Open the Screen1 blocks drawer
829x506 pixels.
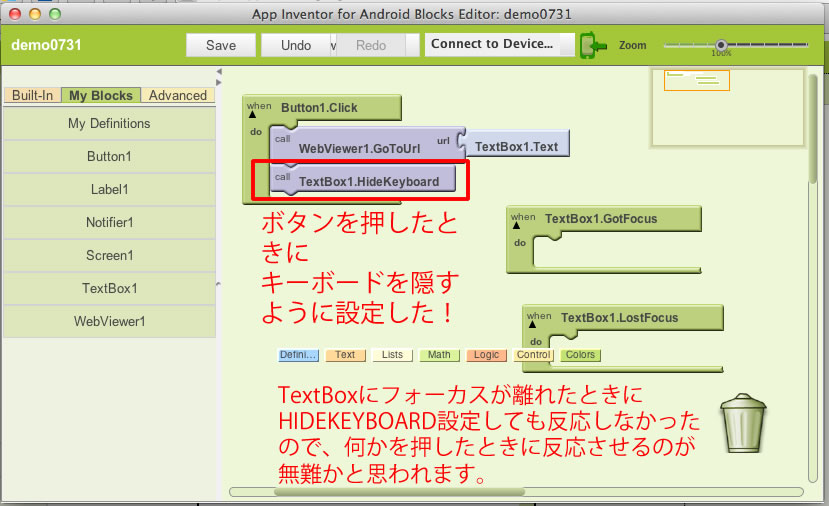click(109, 255)
